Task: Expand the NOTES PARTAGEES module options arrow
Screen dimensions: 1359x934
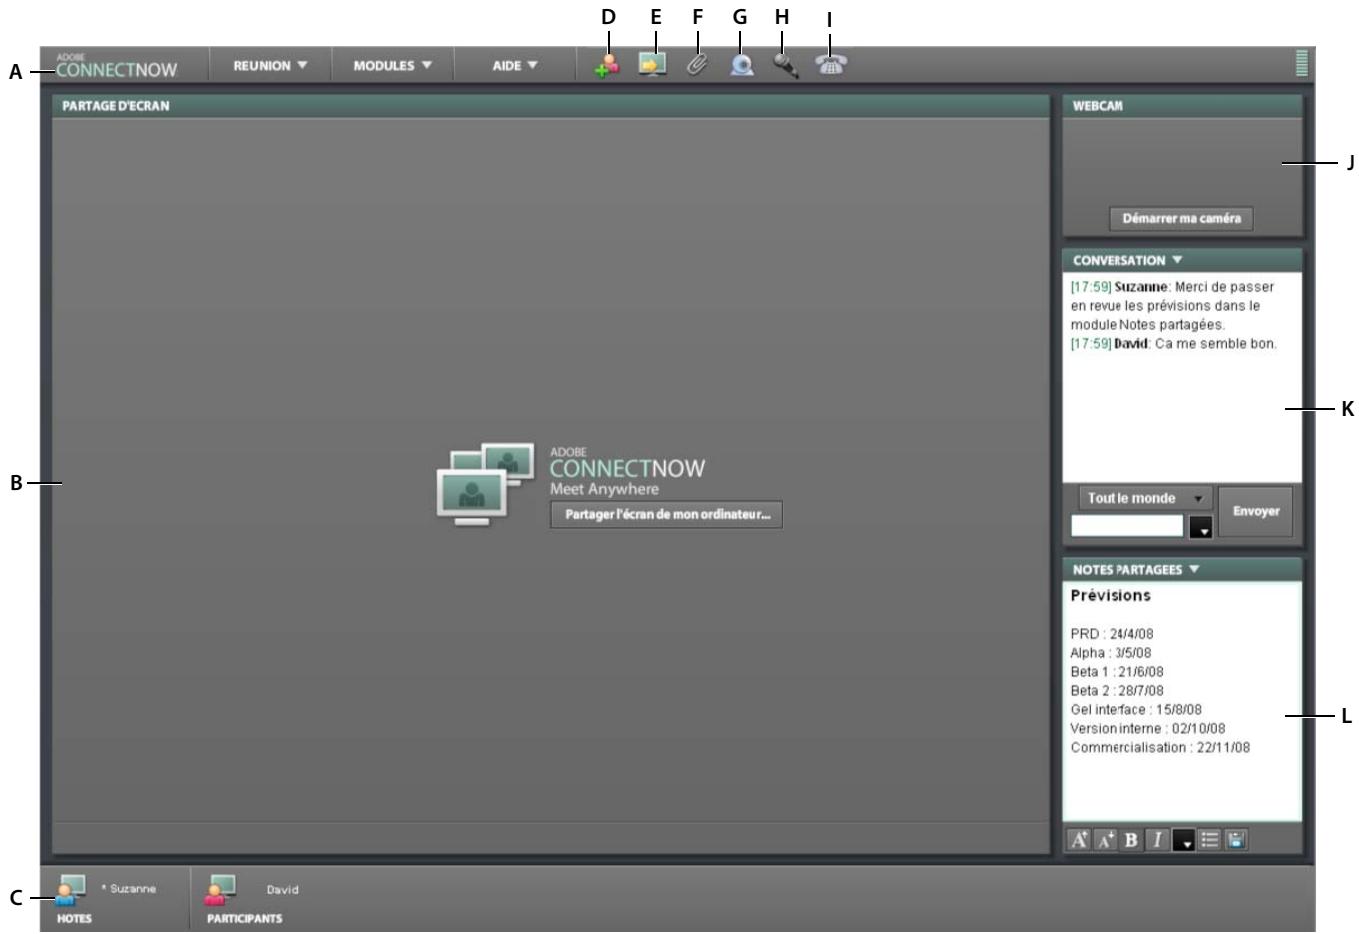Action: [1194, 569]
